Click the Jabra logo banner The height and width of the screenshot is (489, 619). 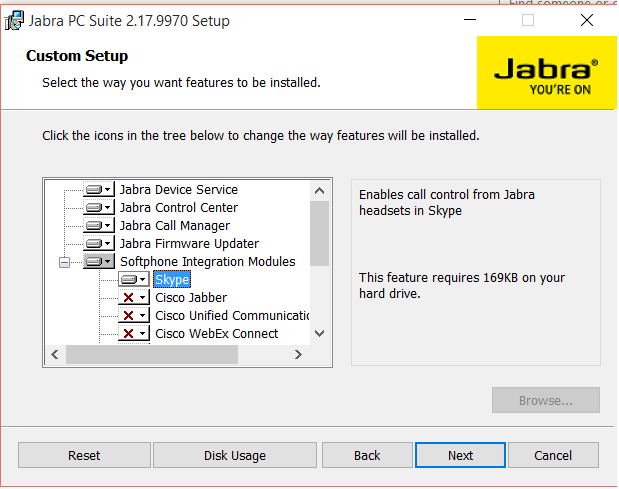pyautogui.click(x=546, y=73)
